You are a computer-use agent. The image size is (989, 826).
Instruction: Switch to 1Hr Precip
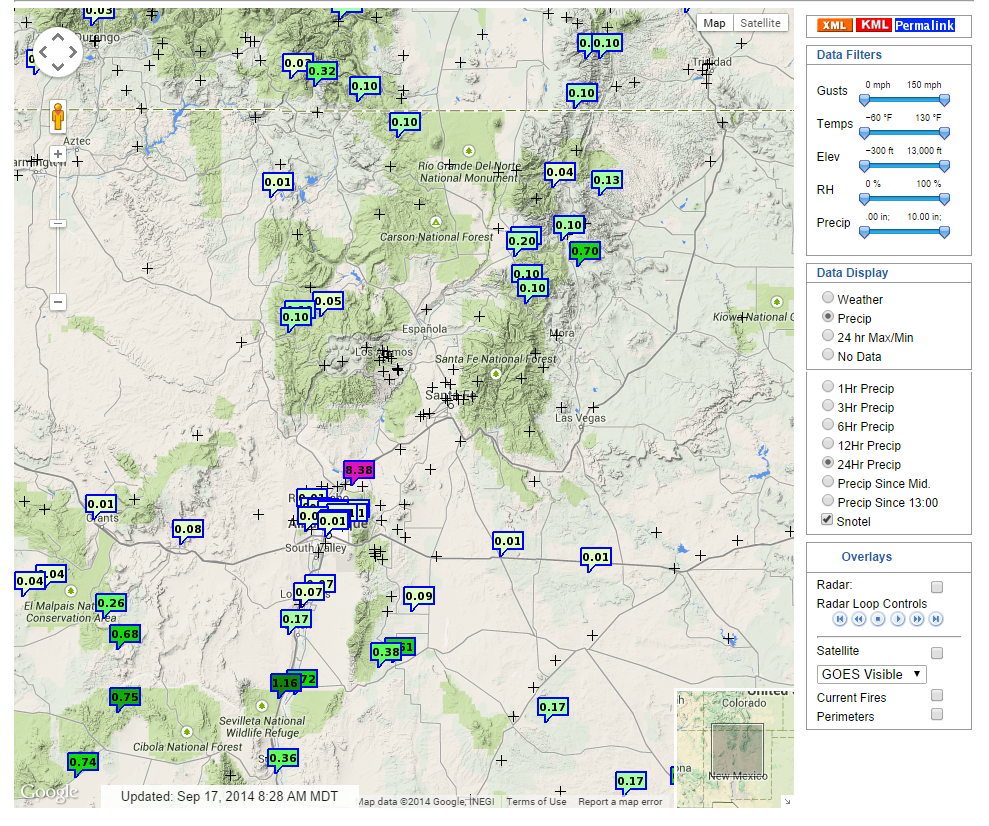pyautogui.click(x=827, y=386)
